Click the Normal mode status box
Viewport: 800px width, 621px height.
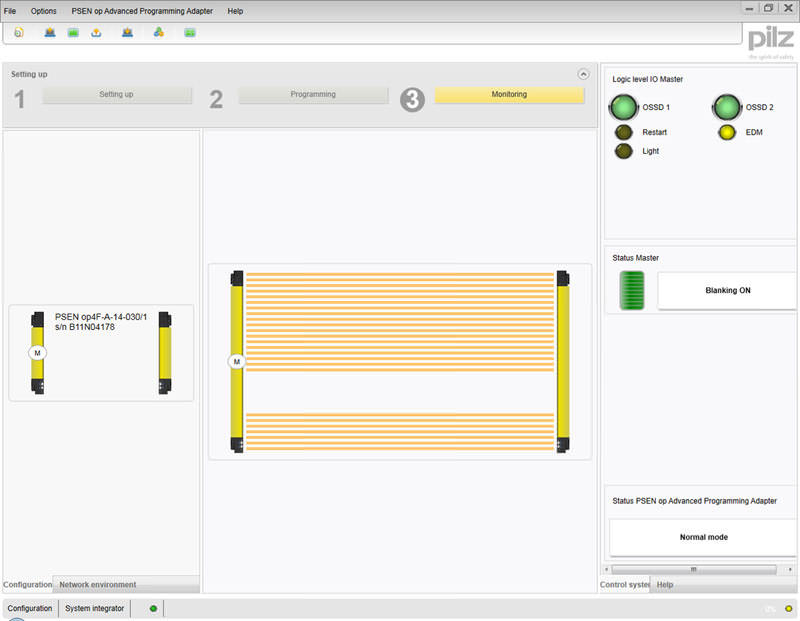[x=704, y=537]
